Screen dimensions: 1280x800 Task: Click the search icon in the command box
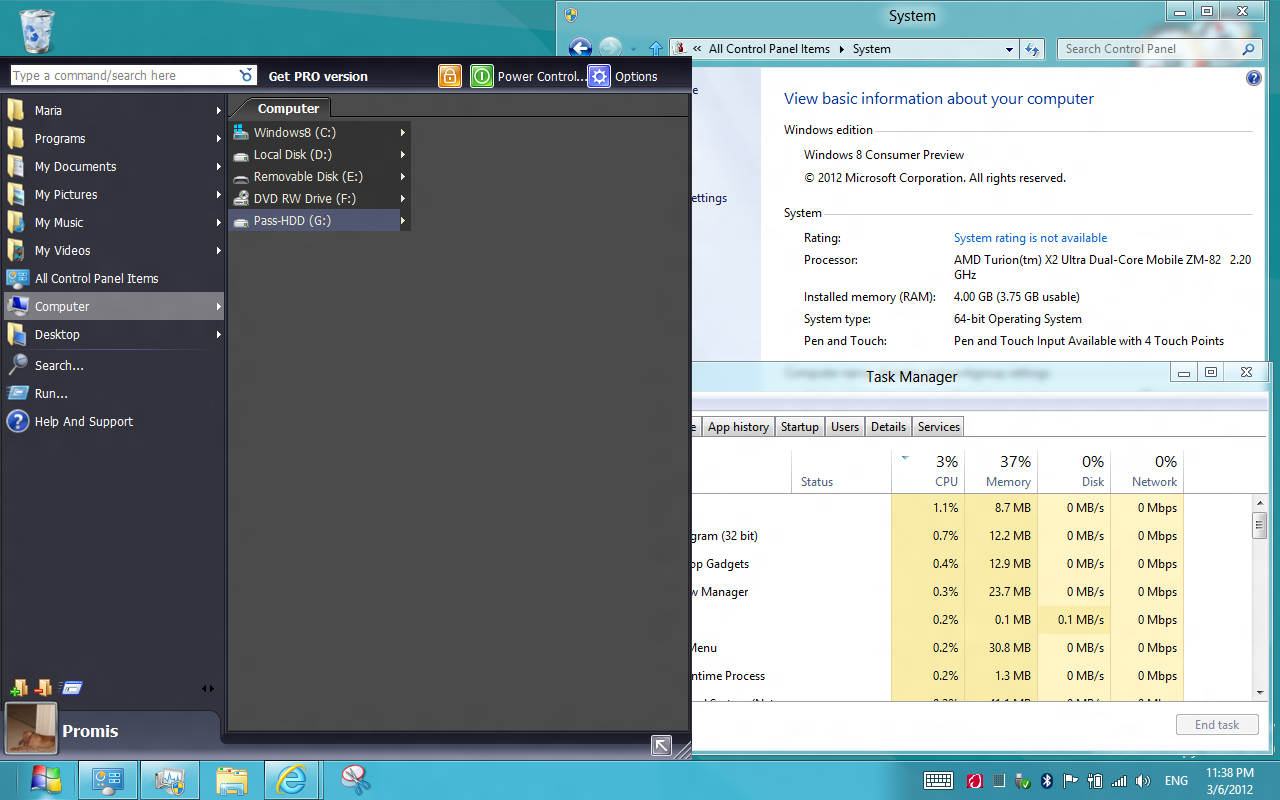[x=247, y=76]
